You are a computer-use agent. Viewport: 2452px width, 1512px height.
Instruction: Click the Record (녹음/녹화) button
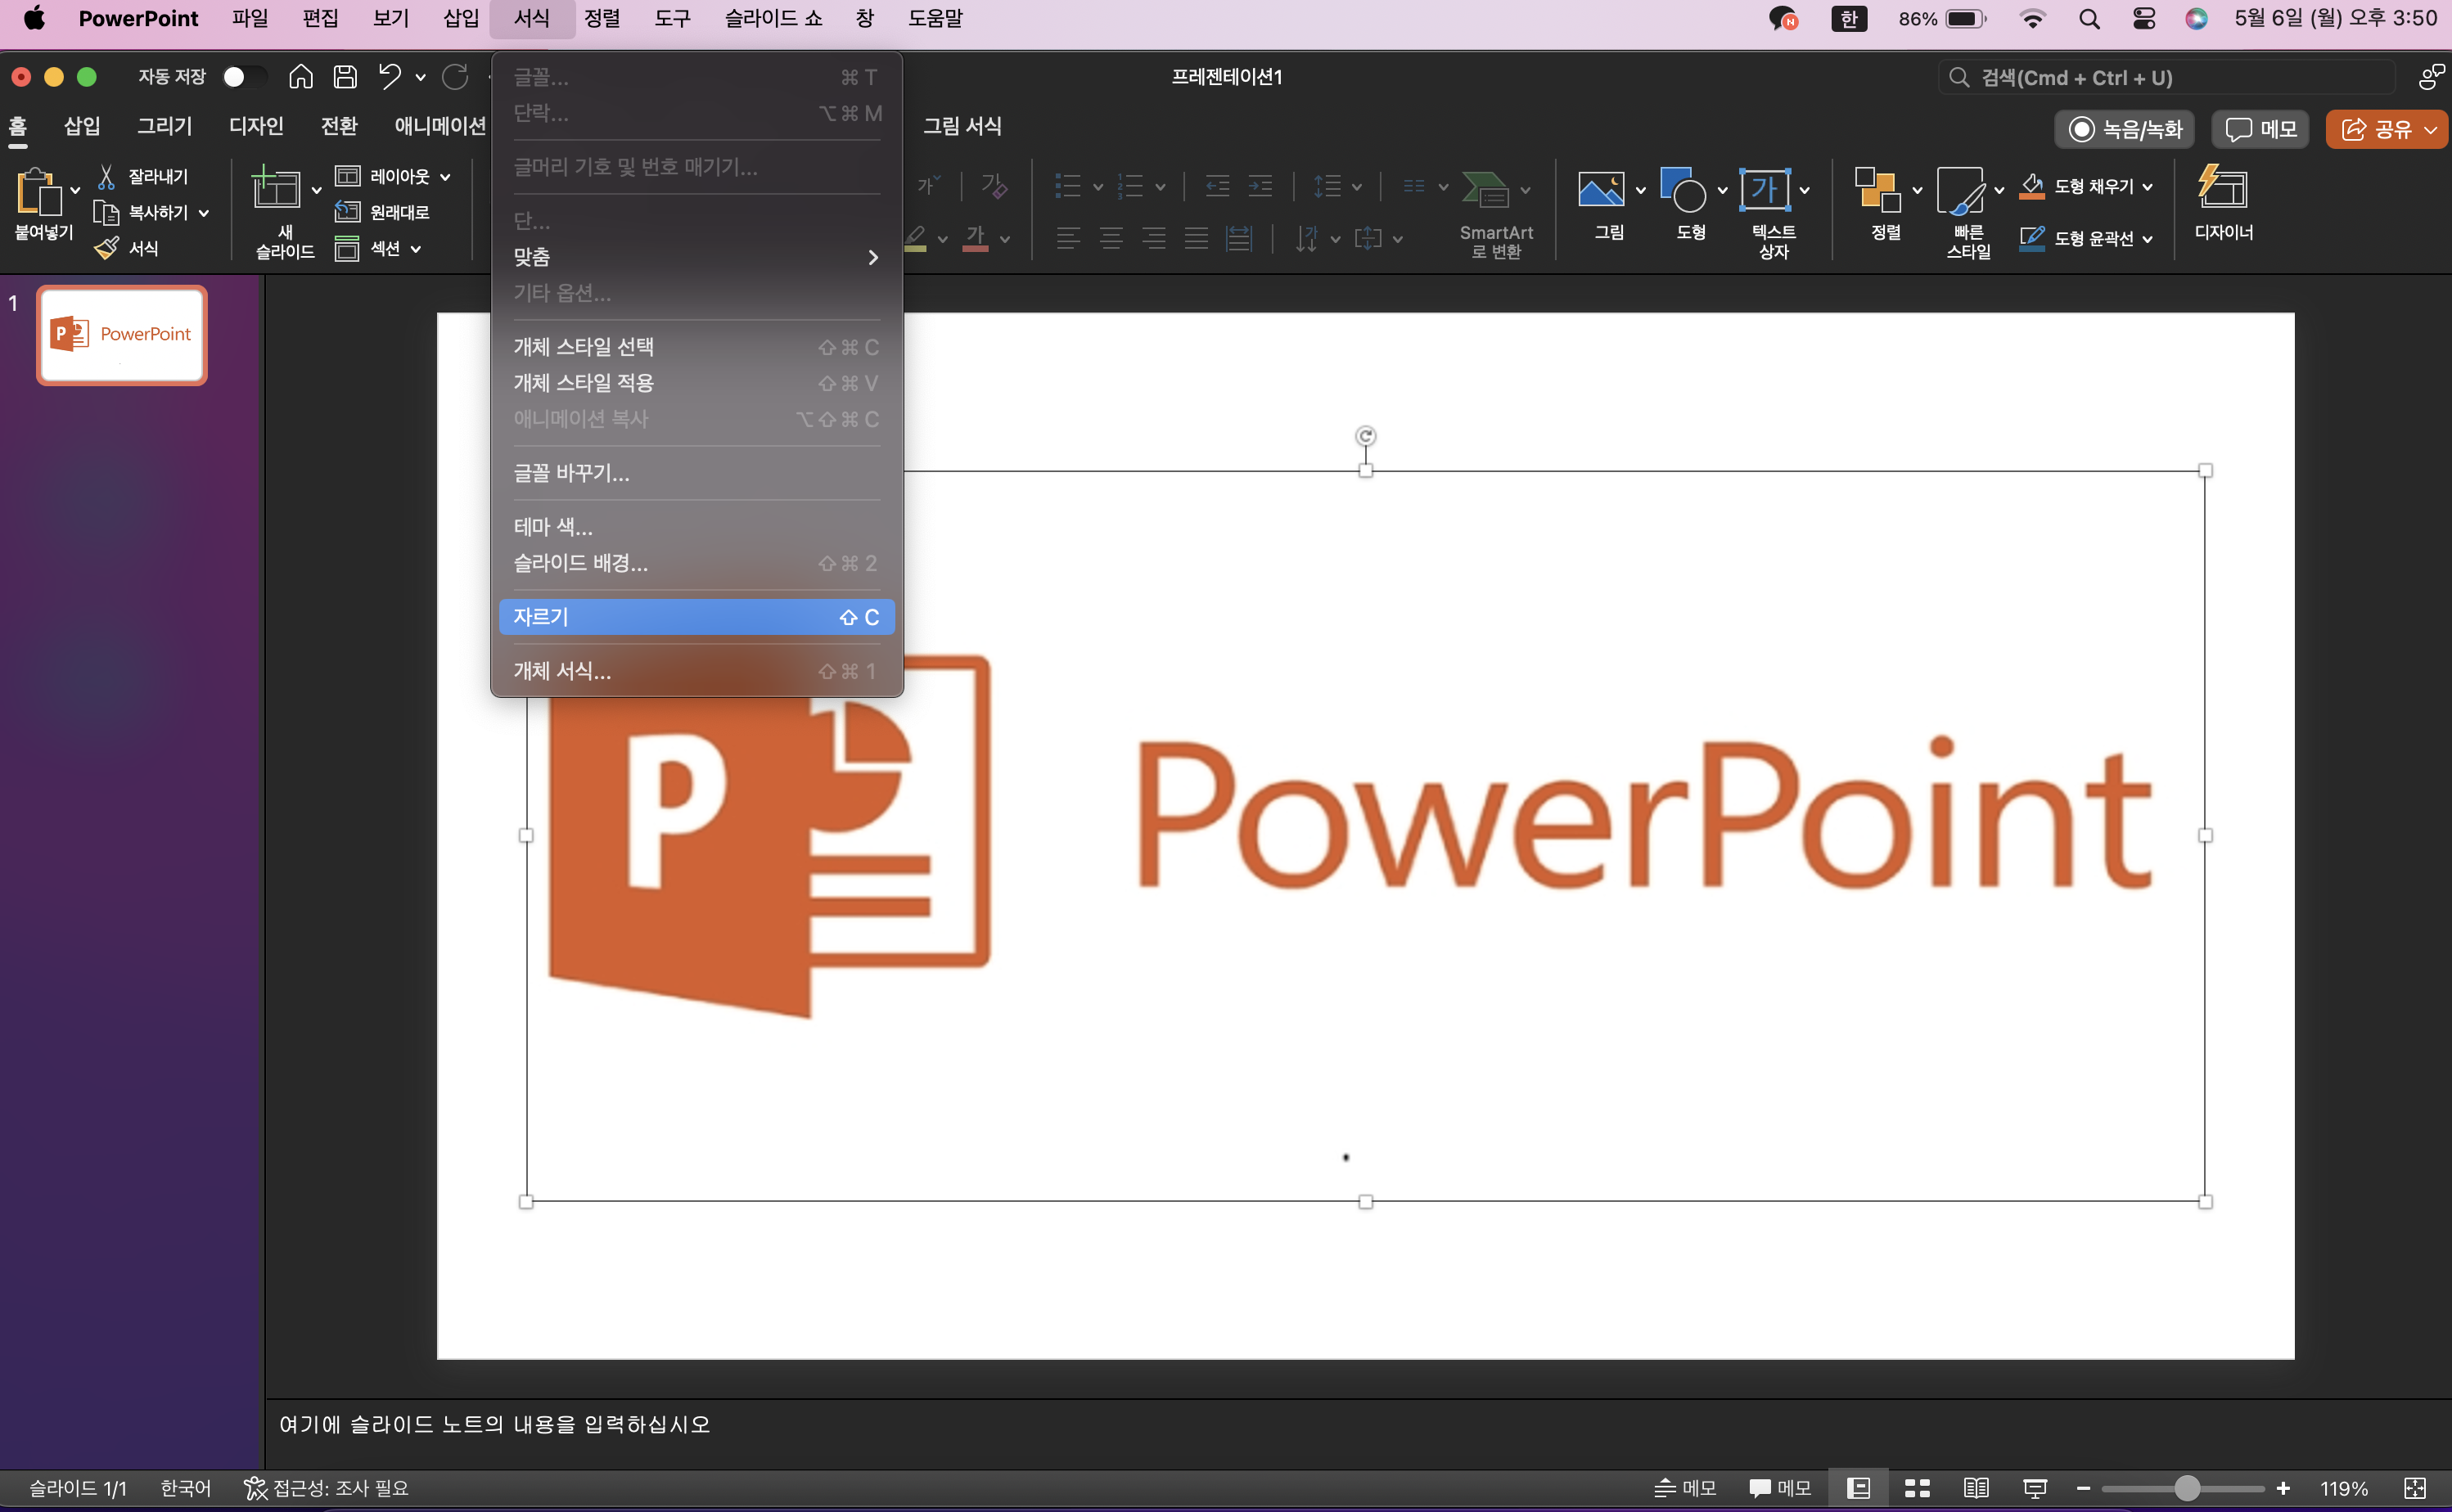[x=2125, y=129]
